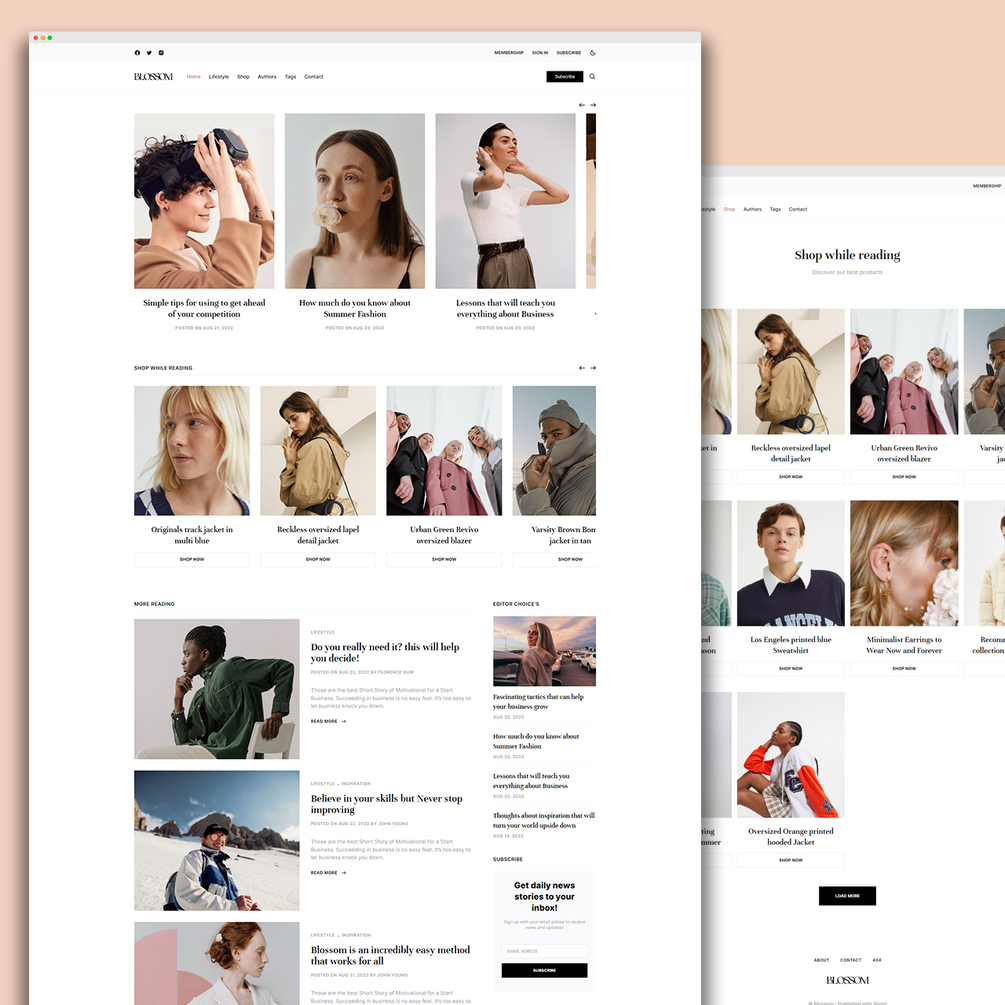Open the Tags menu item in front window
The image size is (1005, 1005).
[x=290, y=77]
